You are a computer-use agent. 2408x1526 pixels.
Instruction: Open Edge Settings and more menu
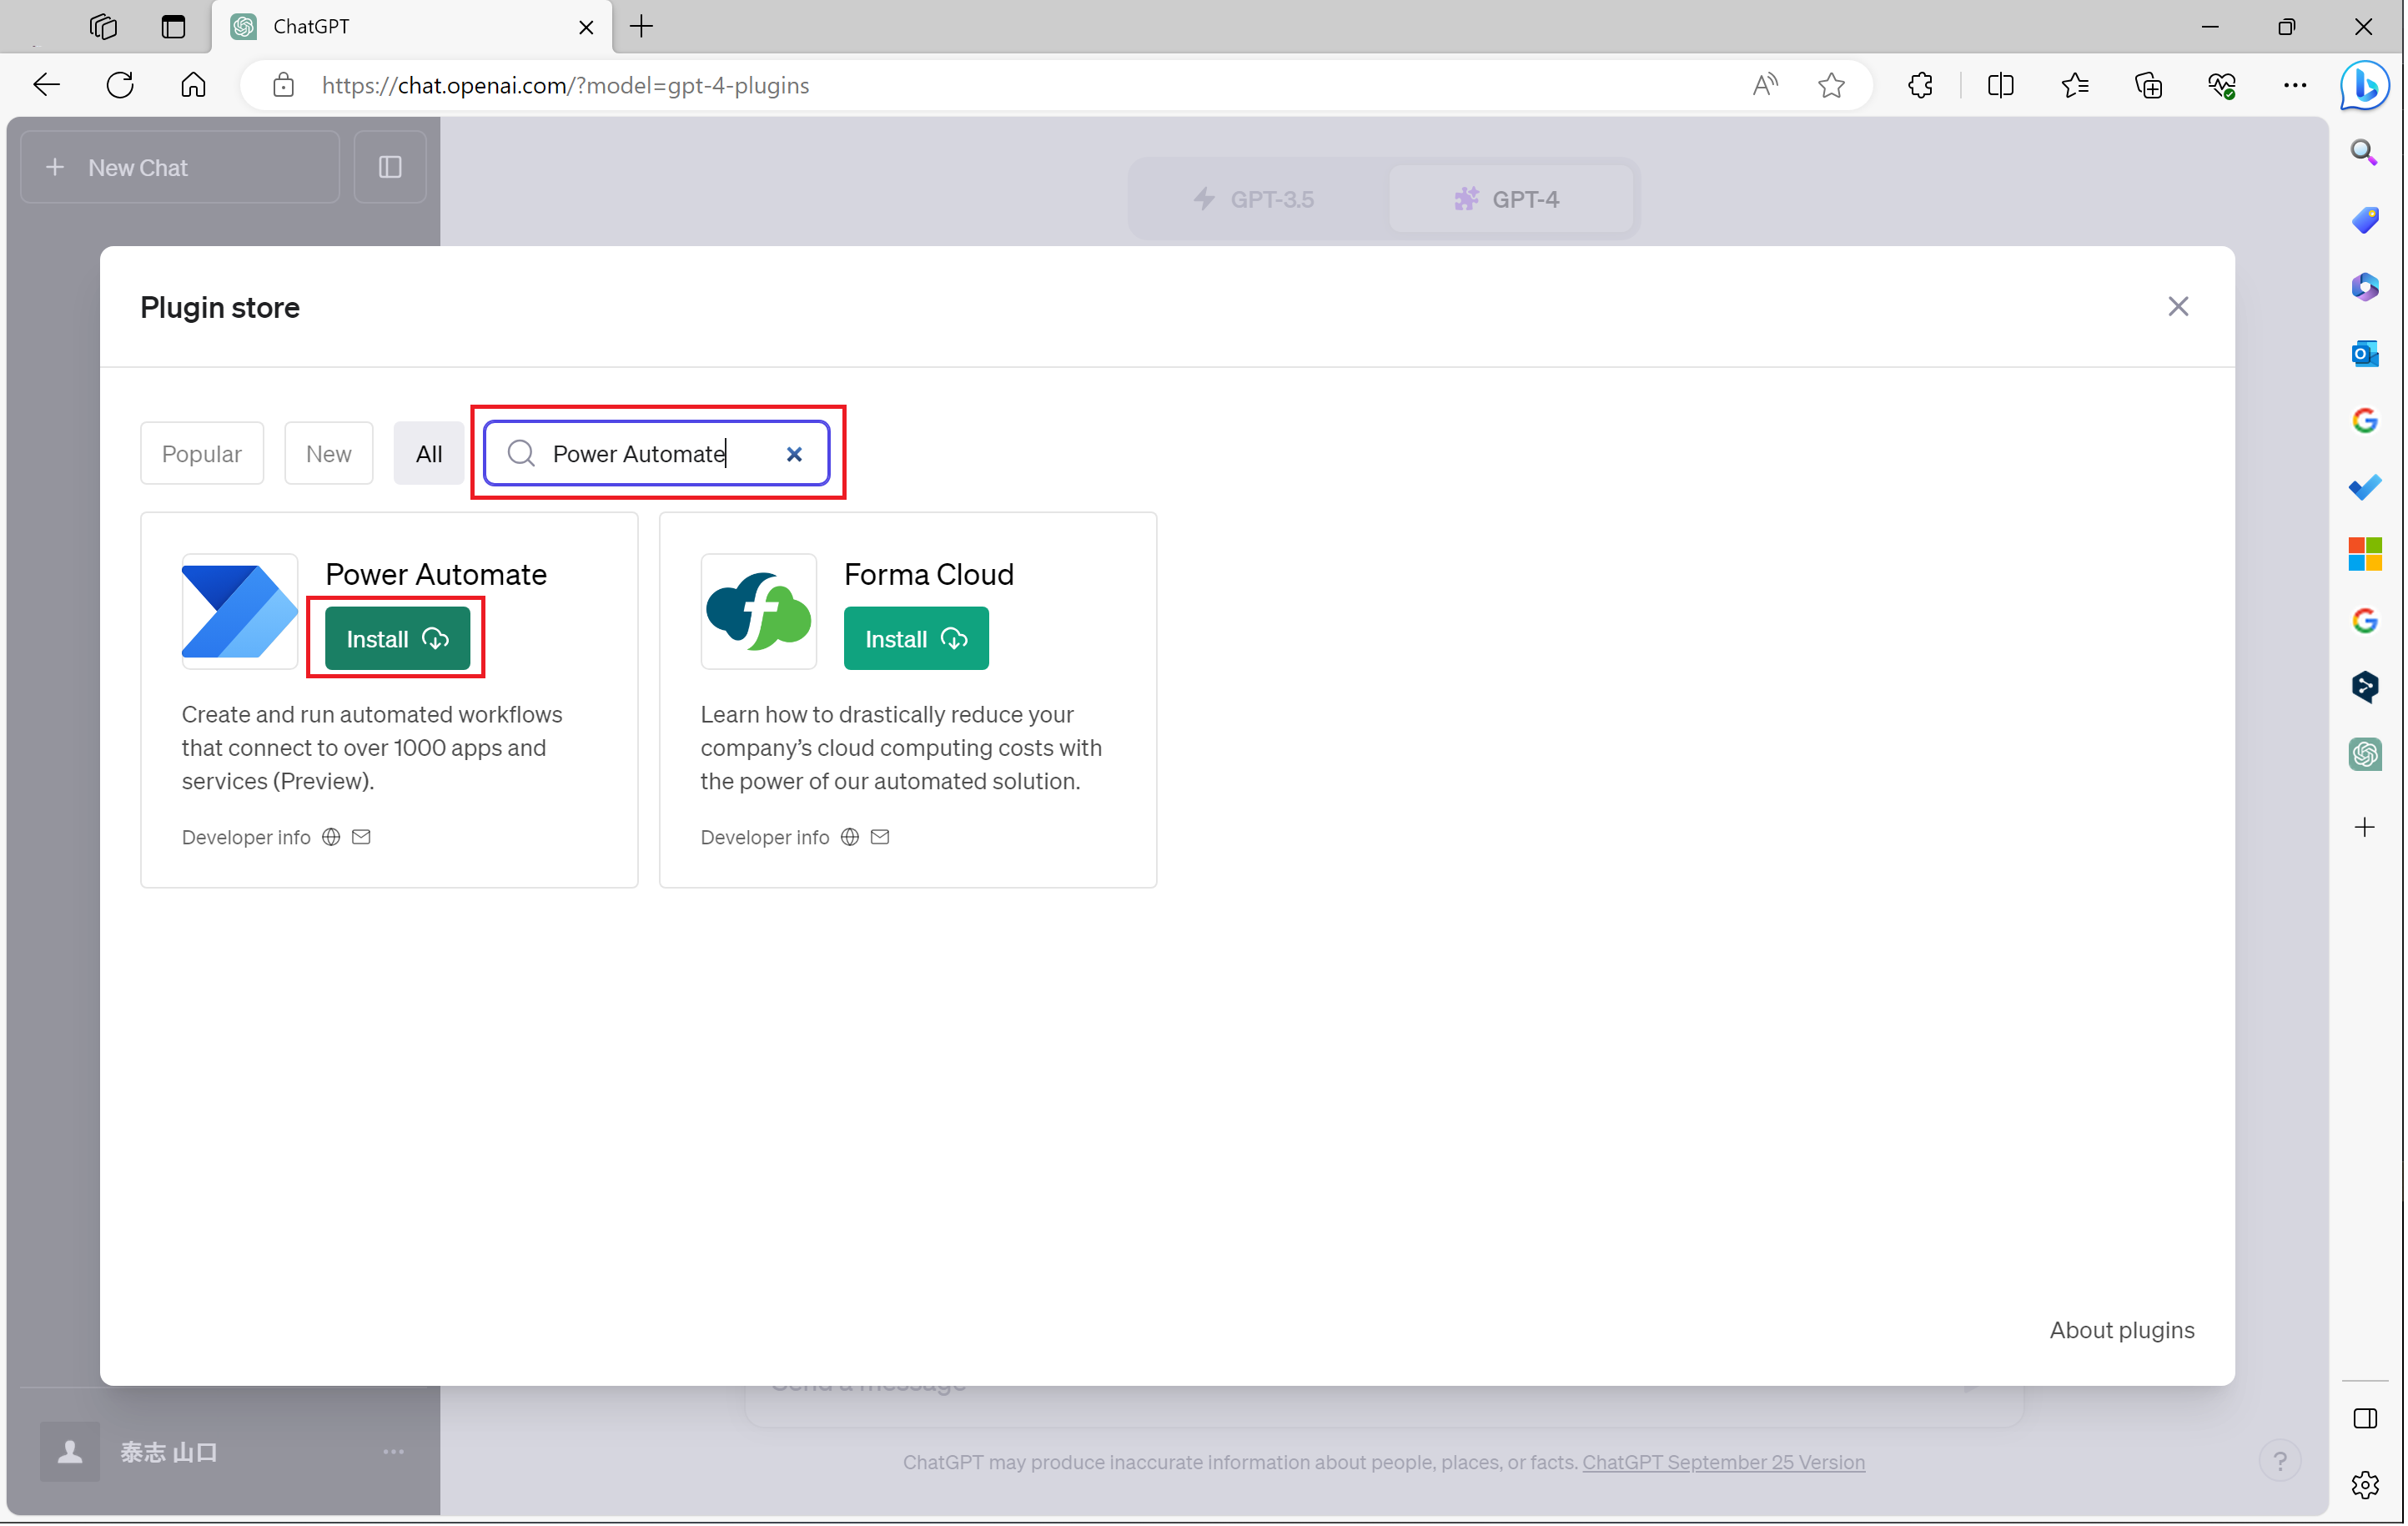tap(2295, 85)
